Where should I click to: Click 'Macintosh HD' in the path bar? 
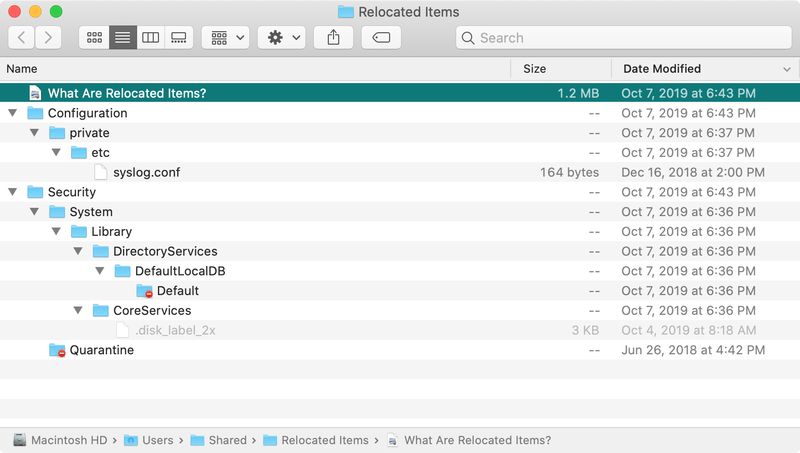point(69,440)
